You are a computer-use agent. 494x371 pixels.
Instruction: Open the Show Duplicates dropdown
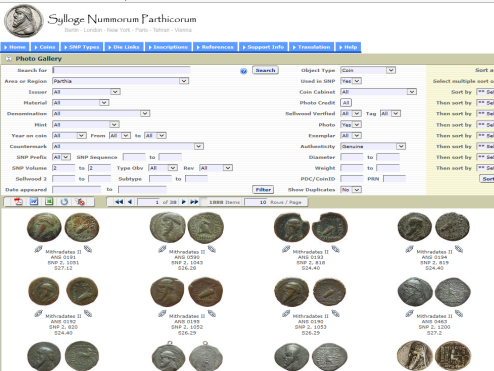(x=357, y=190)
